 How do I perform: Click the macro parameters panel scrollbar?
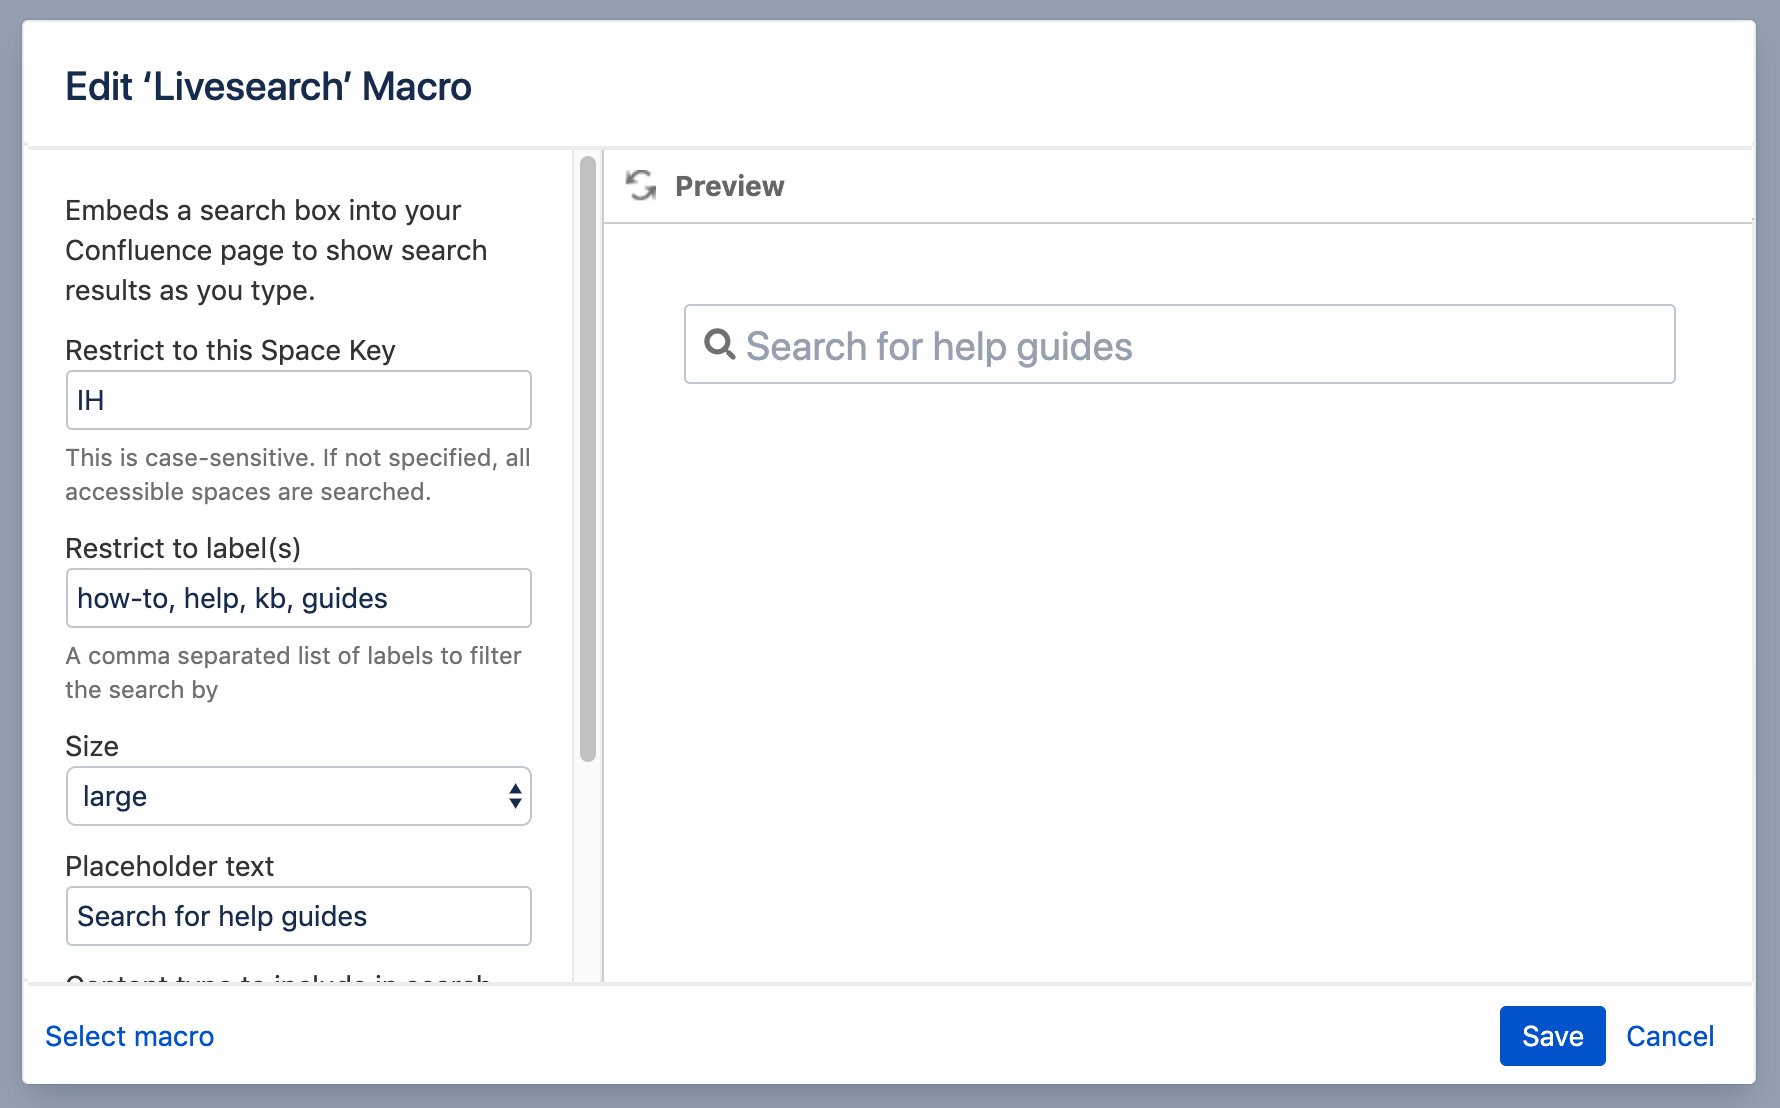588,460
